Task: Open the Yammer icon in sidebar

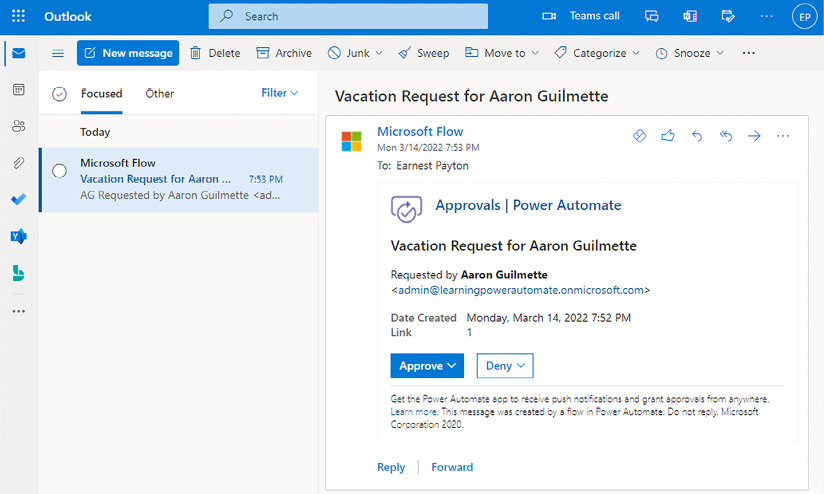Action: [19, 236]
